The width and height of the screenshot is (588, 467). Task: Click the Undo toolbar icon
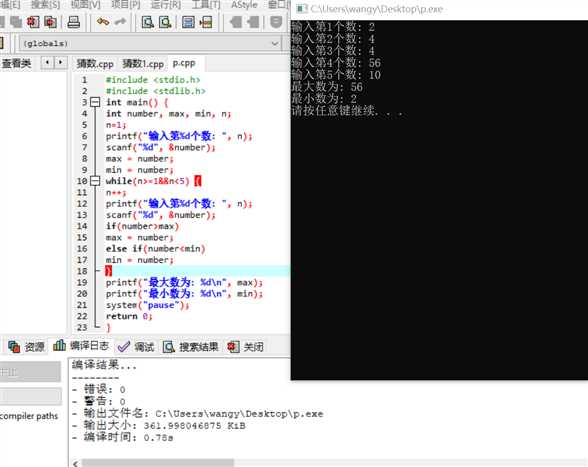(x=103, y=22)
